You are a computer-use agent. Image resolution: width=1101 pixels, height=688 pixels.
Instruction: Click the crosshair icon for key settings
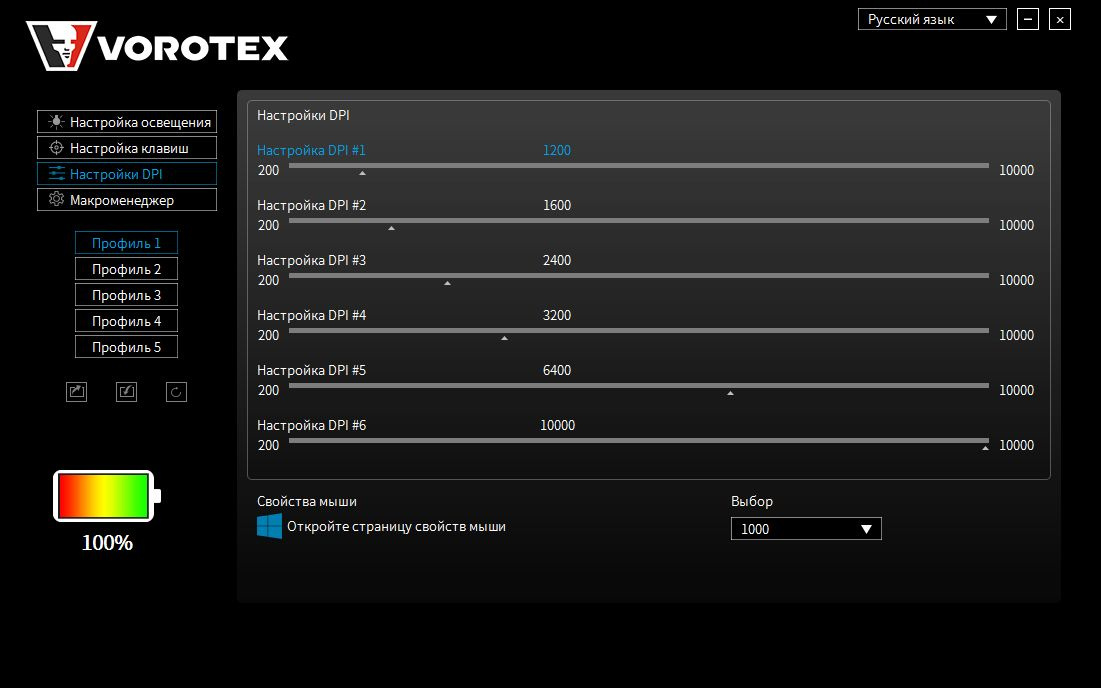point(58,147)
